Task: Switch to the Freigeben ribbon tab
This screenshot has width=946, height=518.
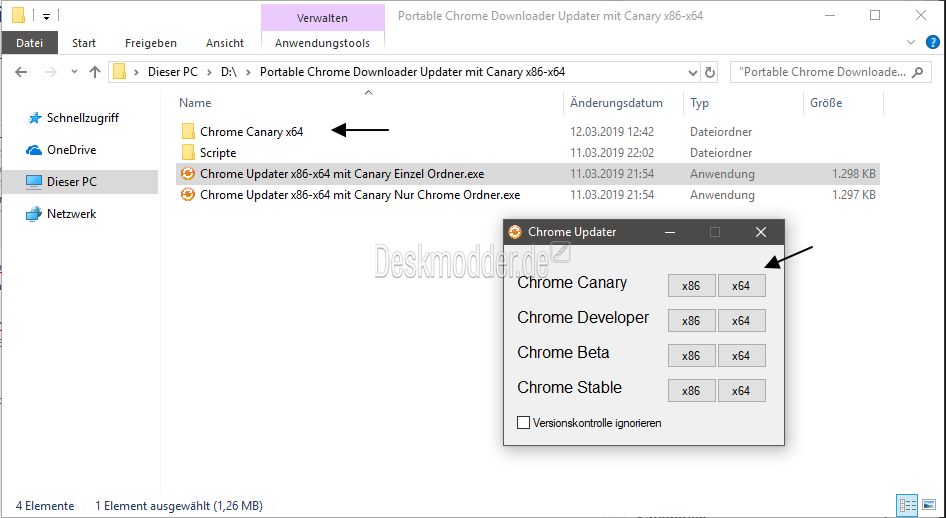Action: [151, 43]
